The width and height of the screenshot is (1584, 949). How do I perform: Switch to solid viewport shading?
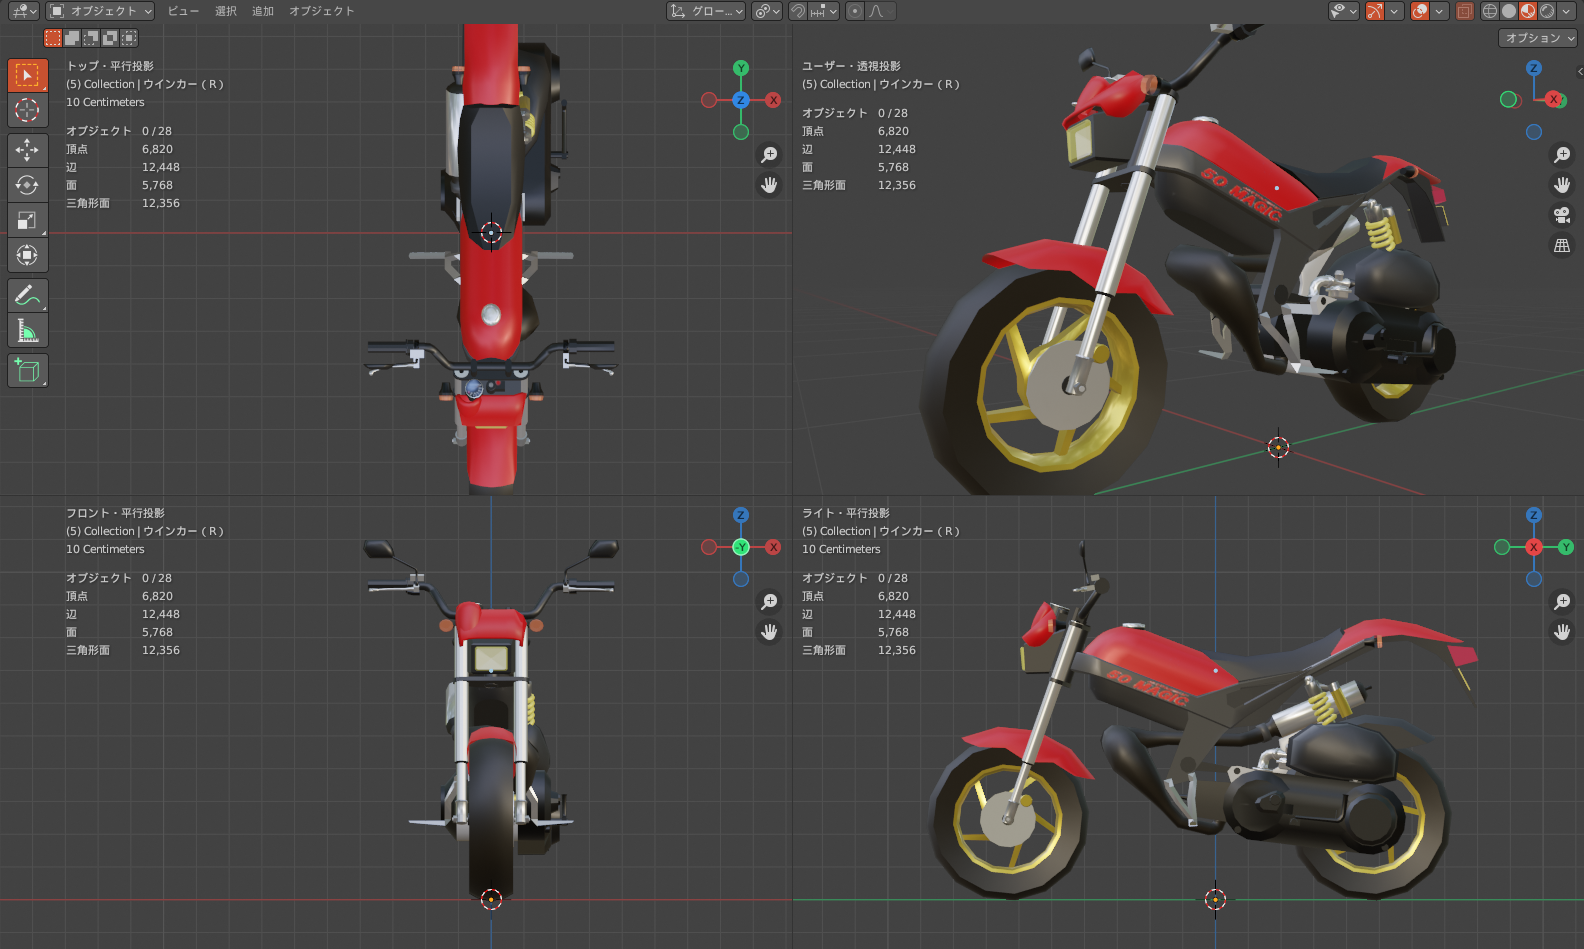[1509, 11]
